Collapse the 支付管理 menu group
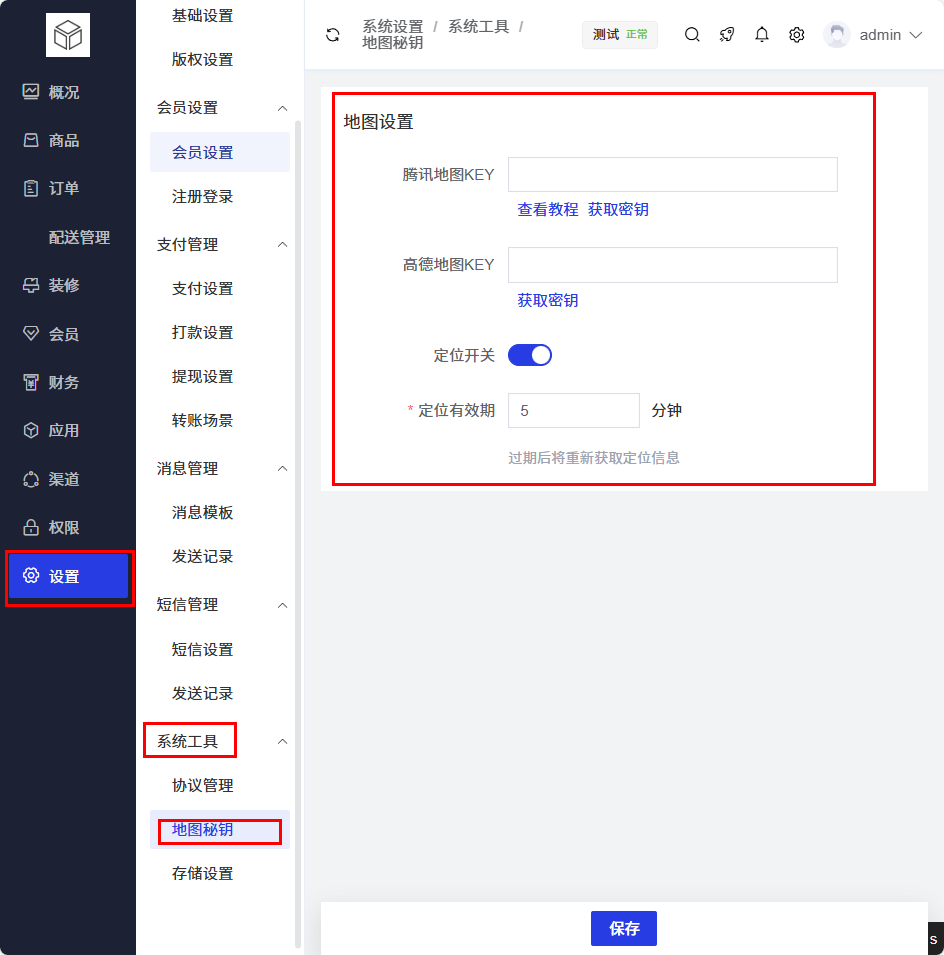Viewport: 944px width, 955px height. pyautogui.click(x=282, y=245)
